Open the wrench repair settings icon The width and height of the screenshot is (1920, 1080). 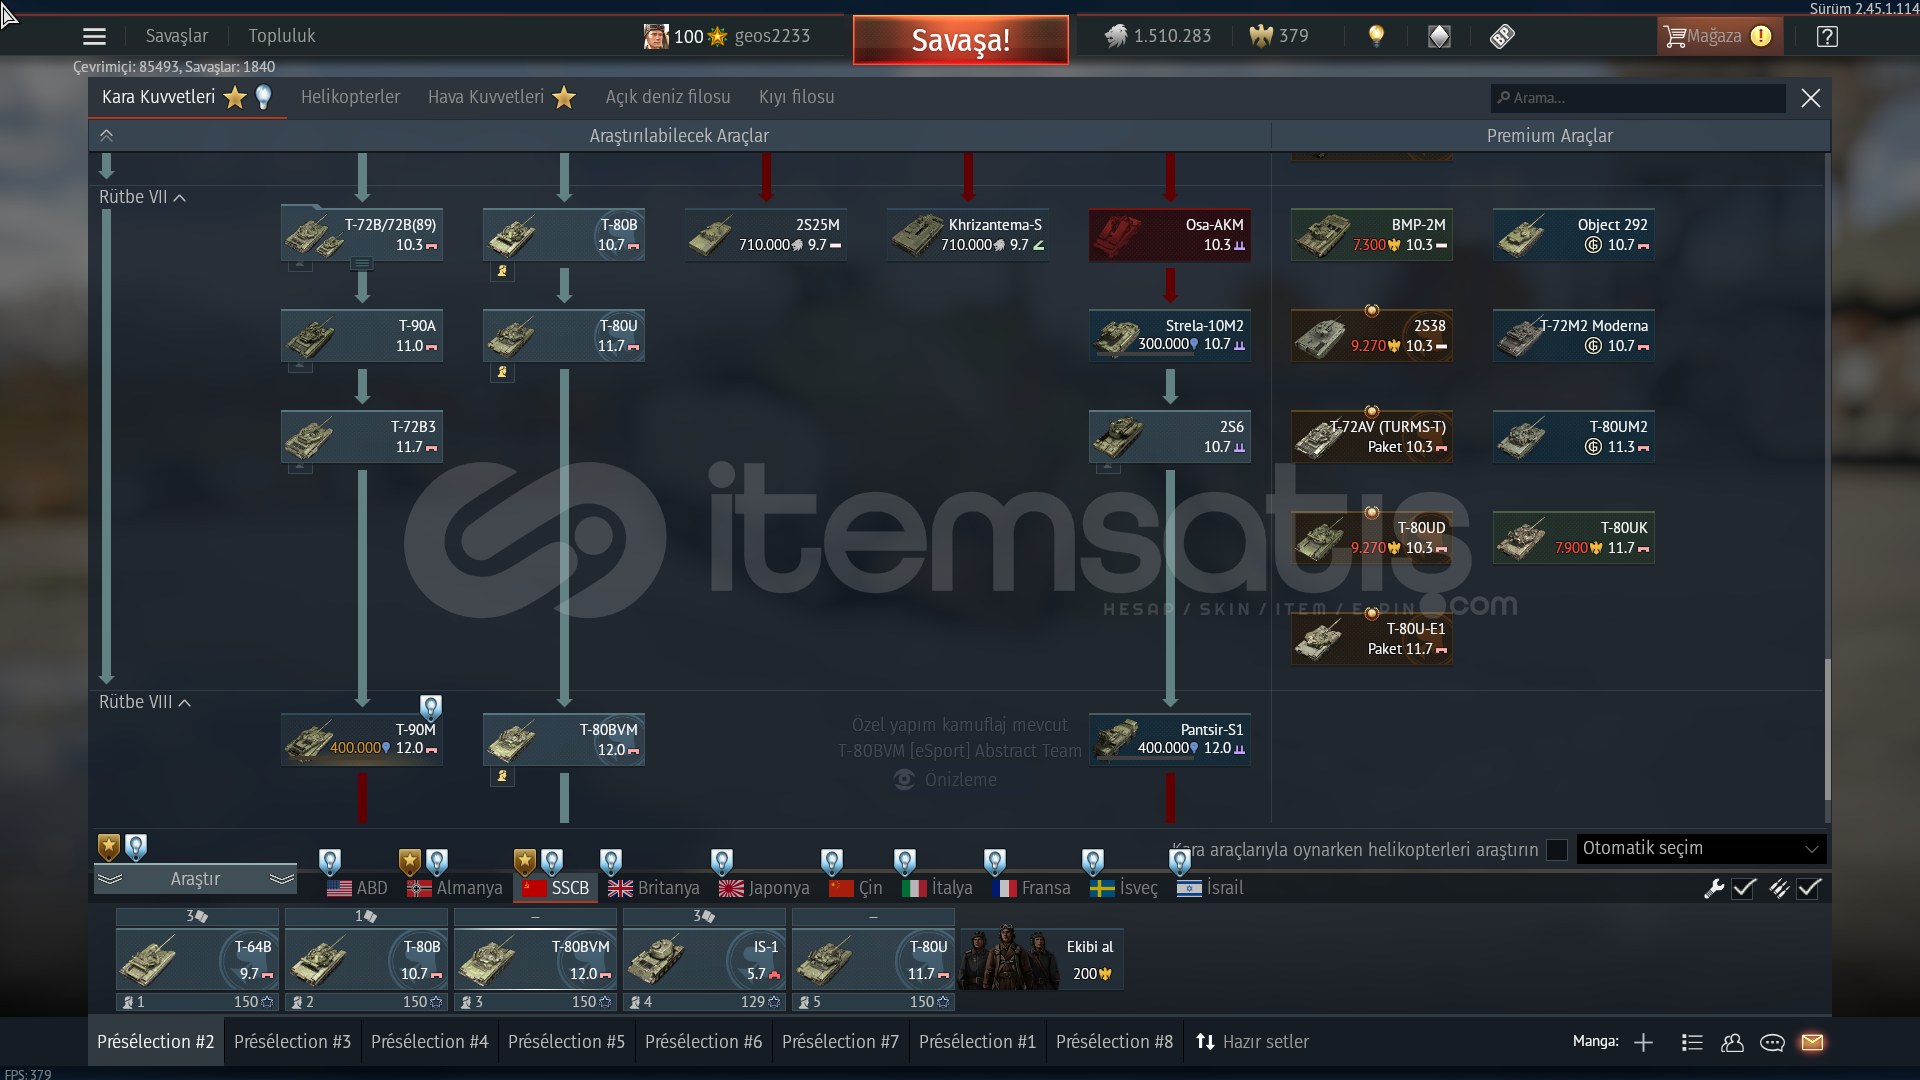[x=1714, y=888]
